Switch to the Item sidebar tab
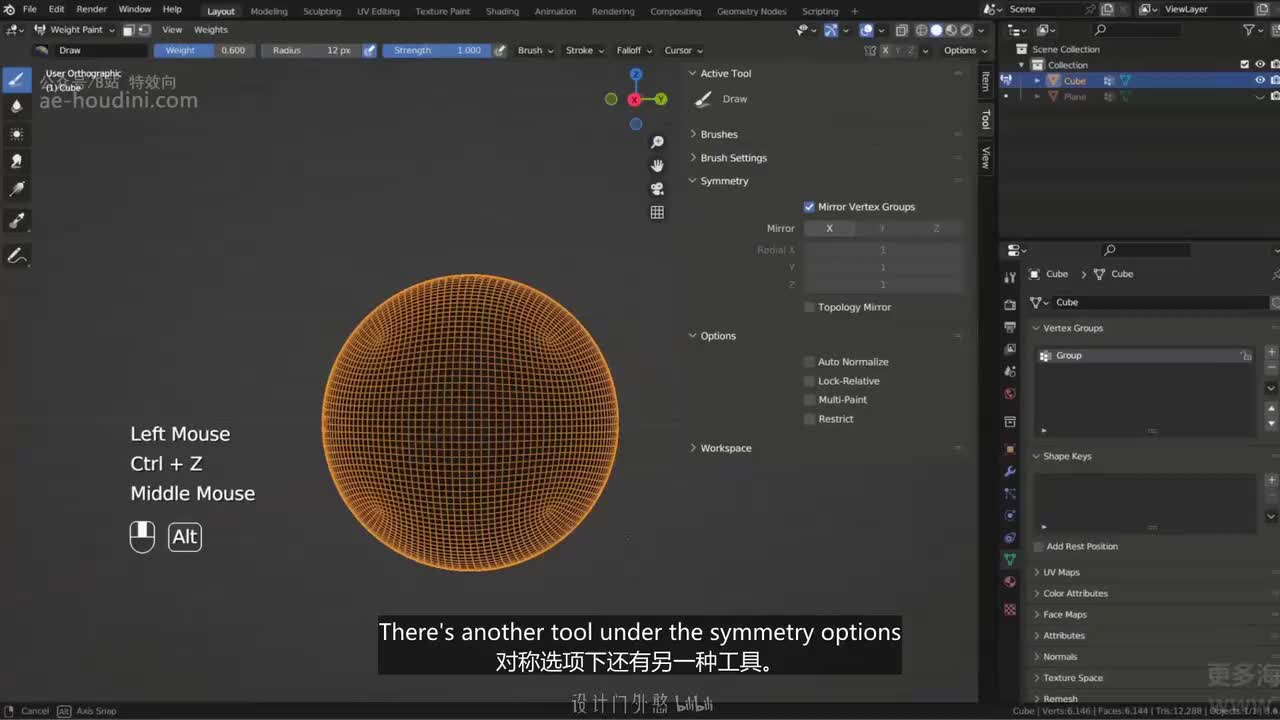1280x720 pixels. tap(985, 82)
